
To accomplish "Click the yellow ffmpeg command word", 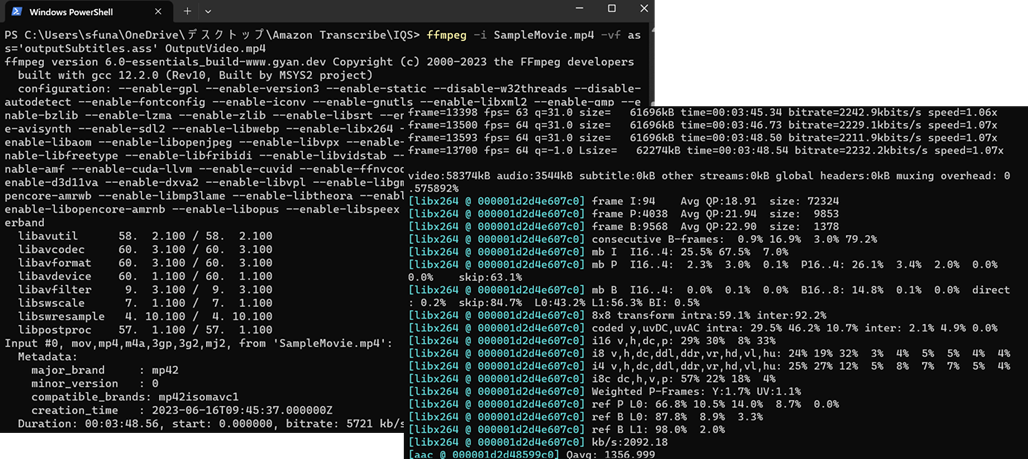I will (x=446, y=35).
